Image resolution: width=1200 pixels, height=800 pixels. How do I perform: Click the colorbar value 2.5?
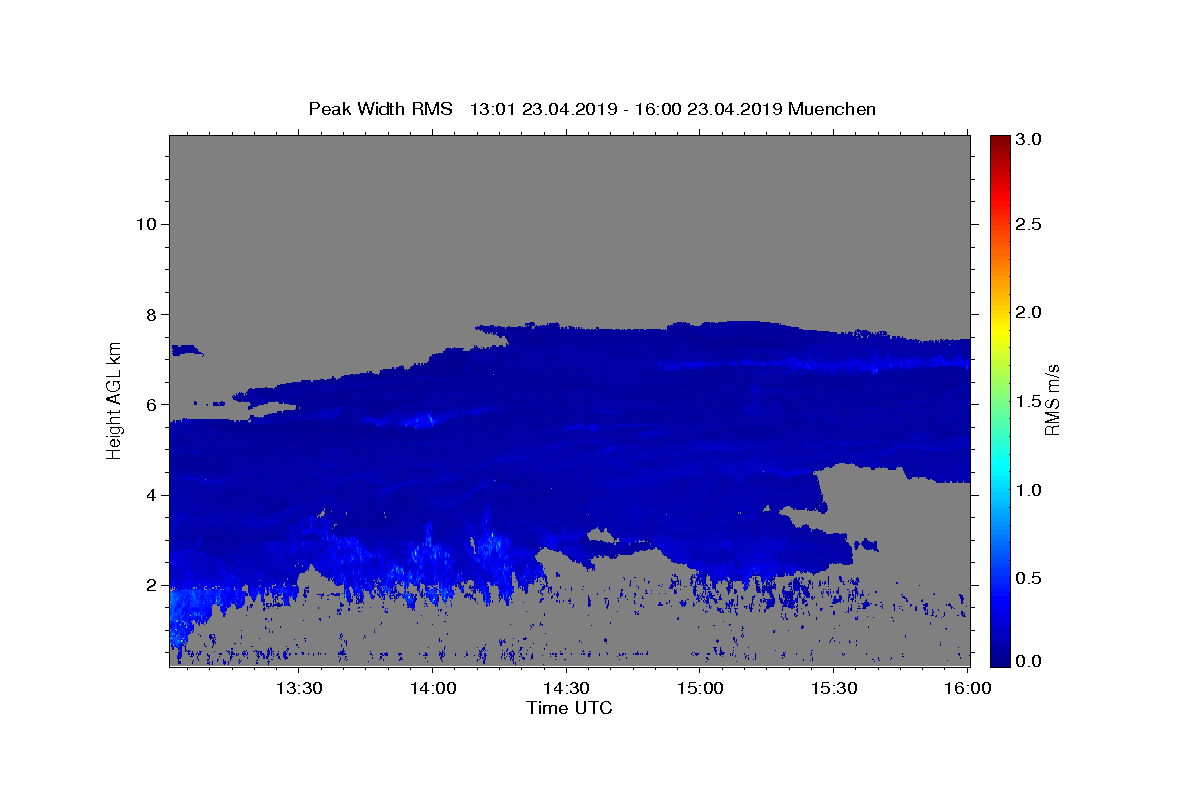click(1030, 224)
